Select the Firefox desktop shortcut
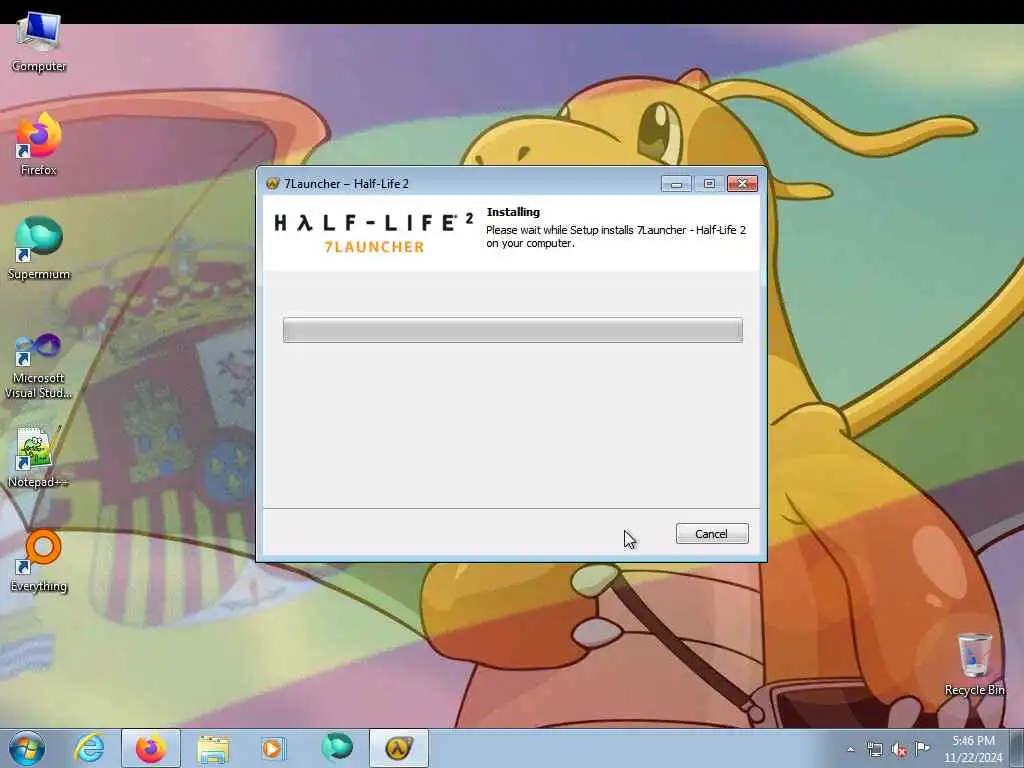This screenshot has height=768, width=1024. point(39,145)
